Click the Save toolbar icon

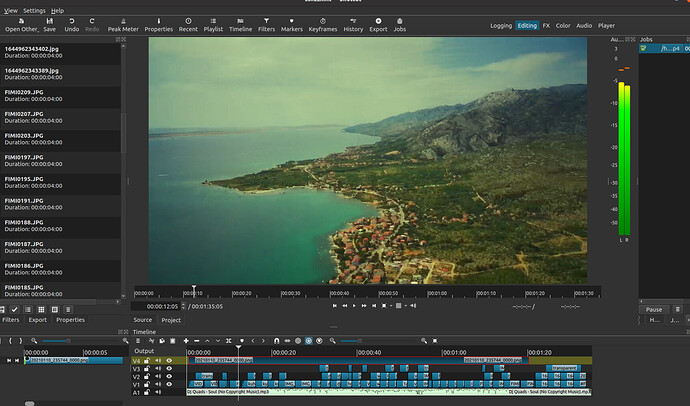point(50,25)
